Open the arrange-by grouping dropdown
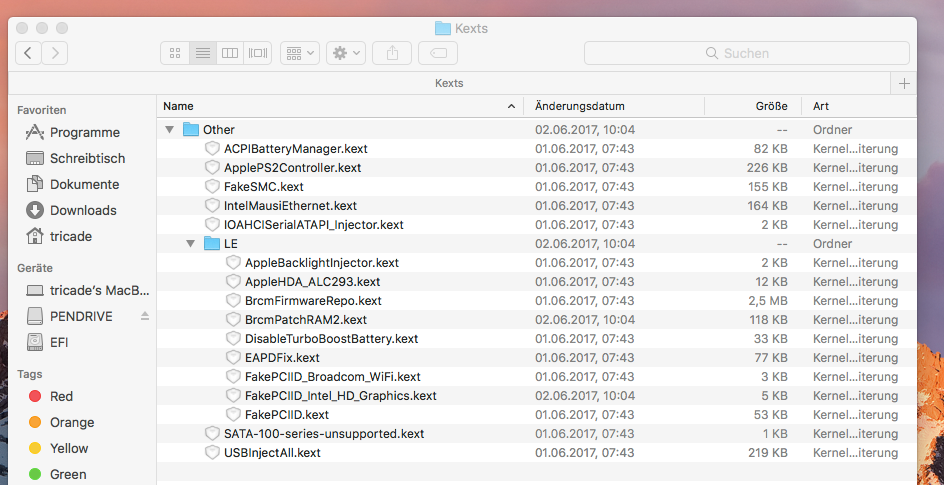This screenshot has width=944, height=485. 300,53
